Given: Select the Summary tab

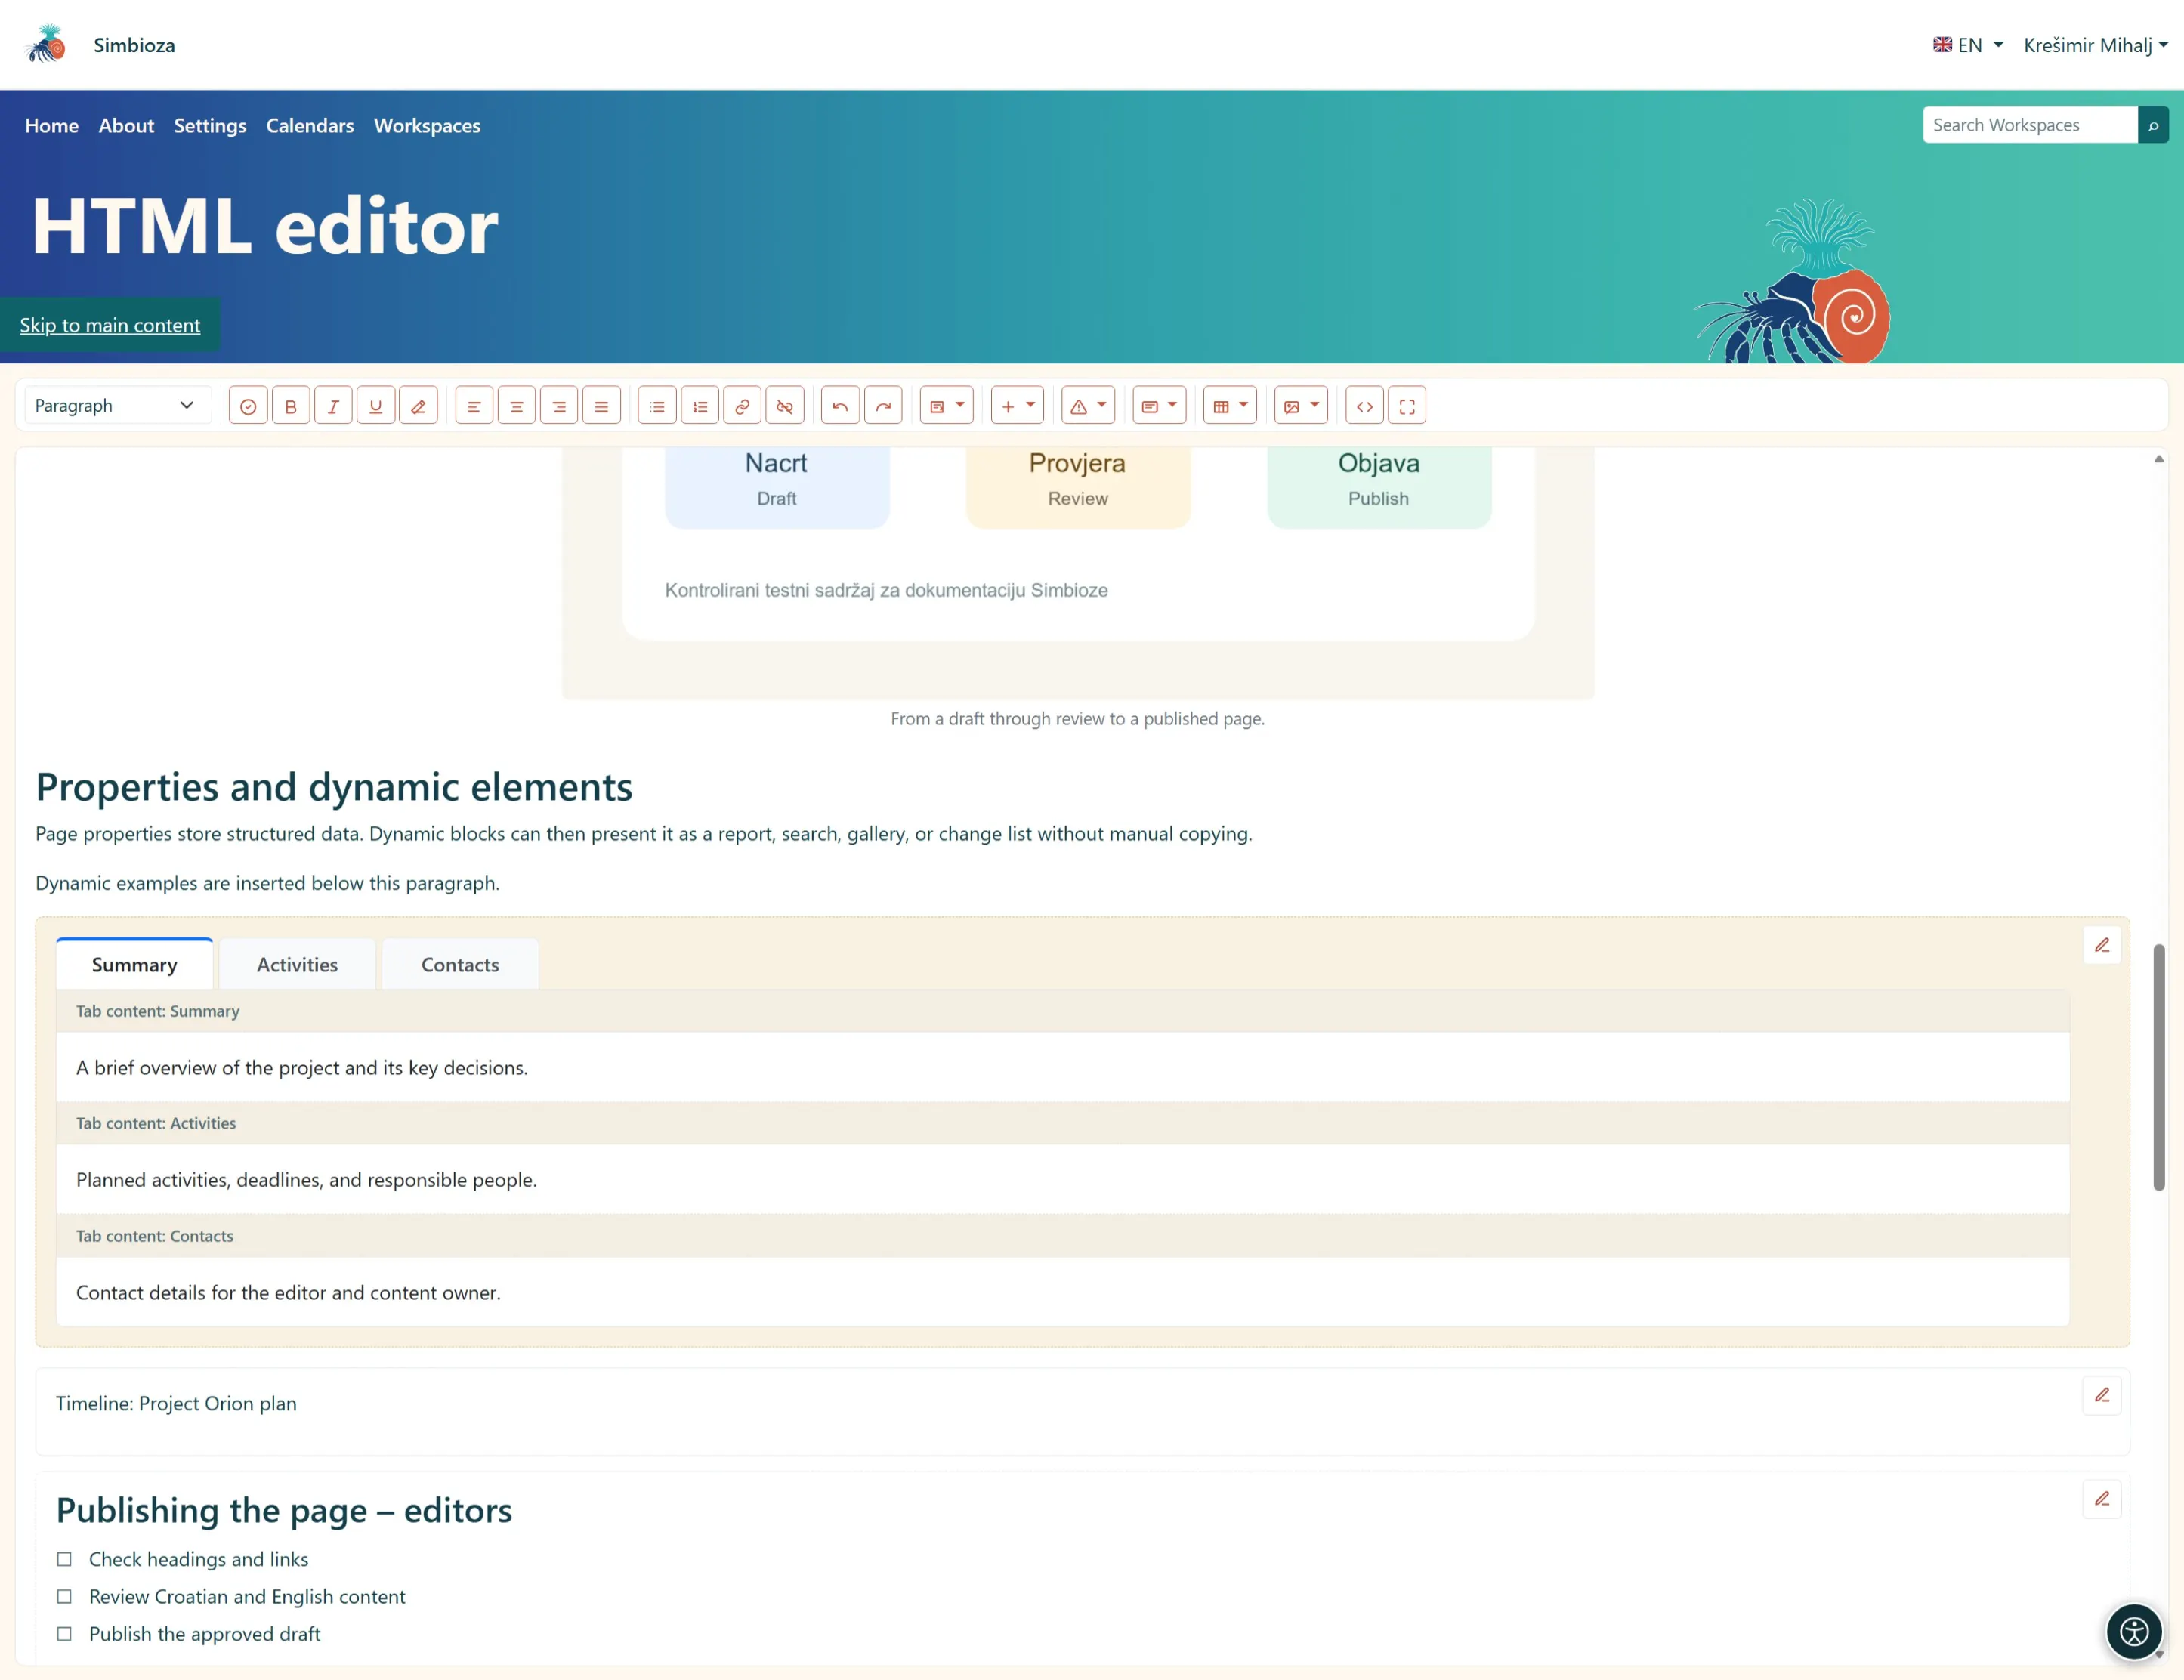Looking at the screenshot, I should (134, 965).
